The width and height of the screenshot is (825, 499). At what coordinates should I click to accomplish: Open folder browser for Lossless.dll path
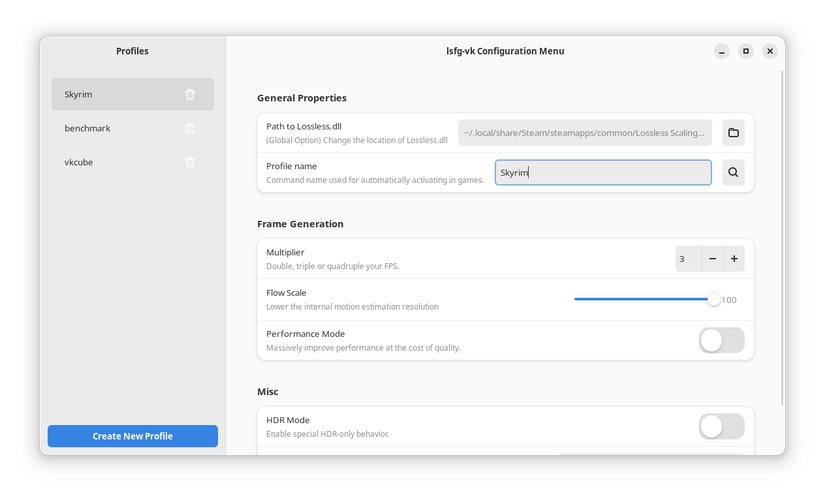point(733,133)
